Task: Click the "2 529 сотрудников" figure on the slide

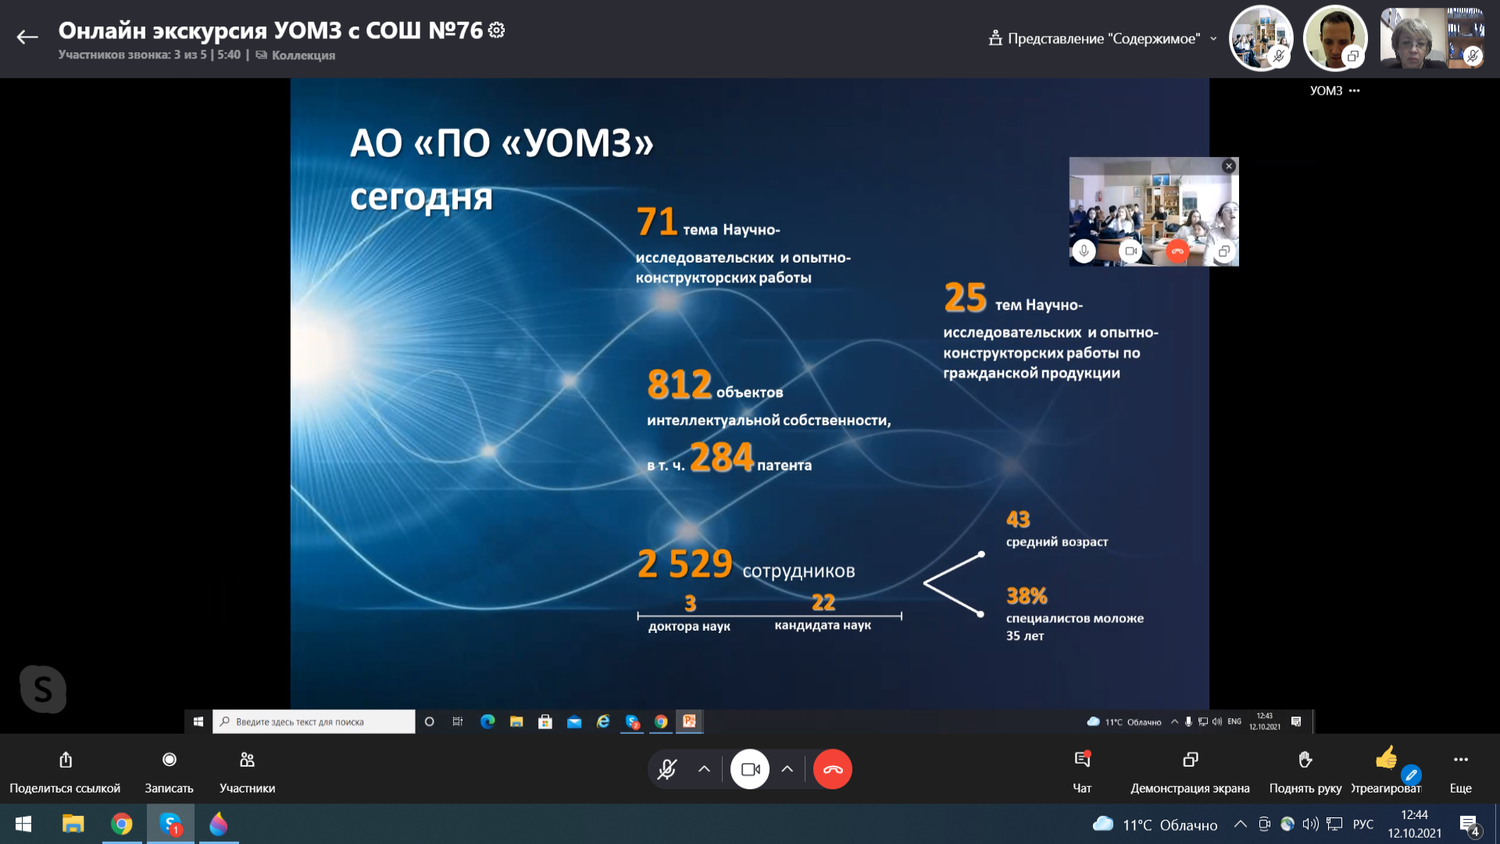Action: point(746,565)
